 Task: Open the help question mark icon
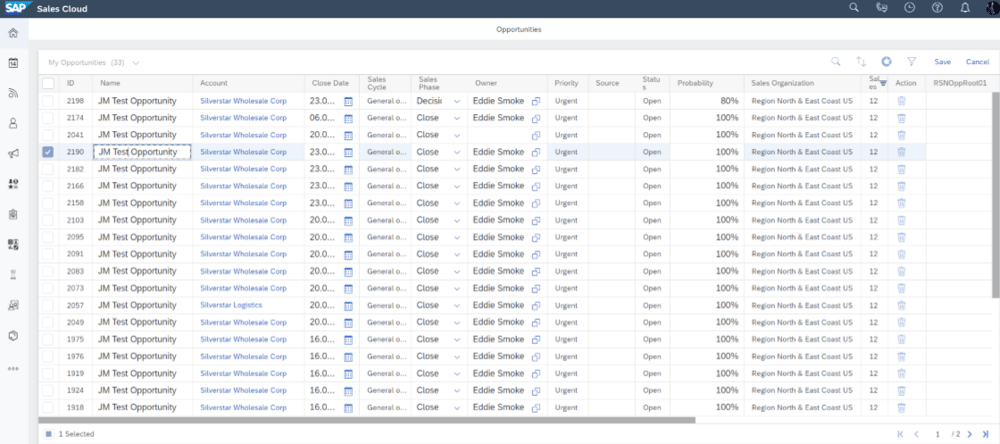937,8
